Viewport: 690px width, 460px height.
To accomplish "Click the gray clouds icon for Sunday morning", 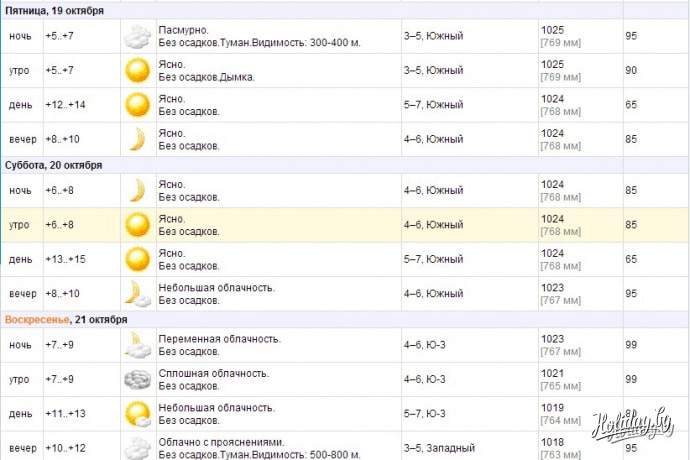I will (135, 379).
